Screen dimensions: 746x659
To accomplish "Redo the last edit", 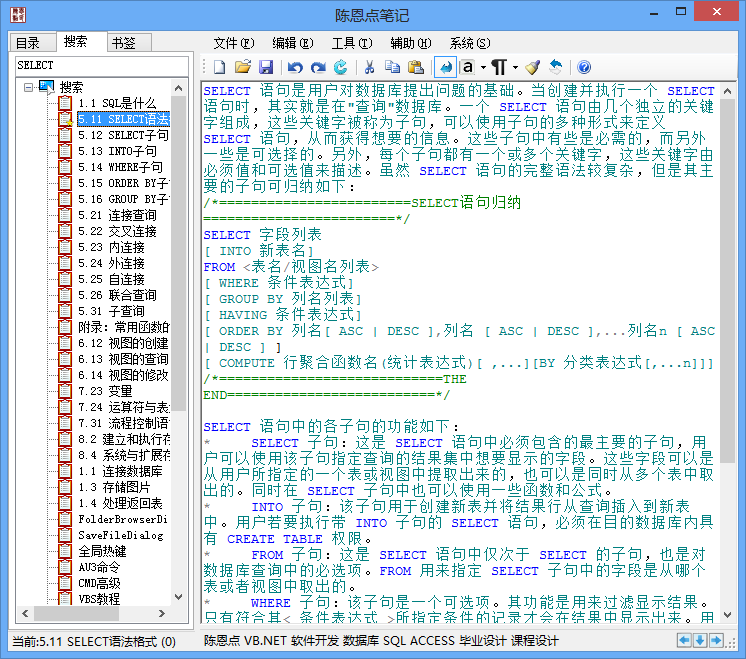I will [318, 67].
